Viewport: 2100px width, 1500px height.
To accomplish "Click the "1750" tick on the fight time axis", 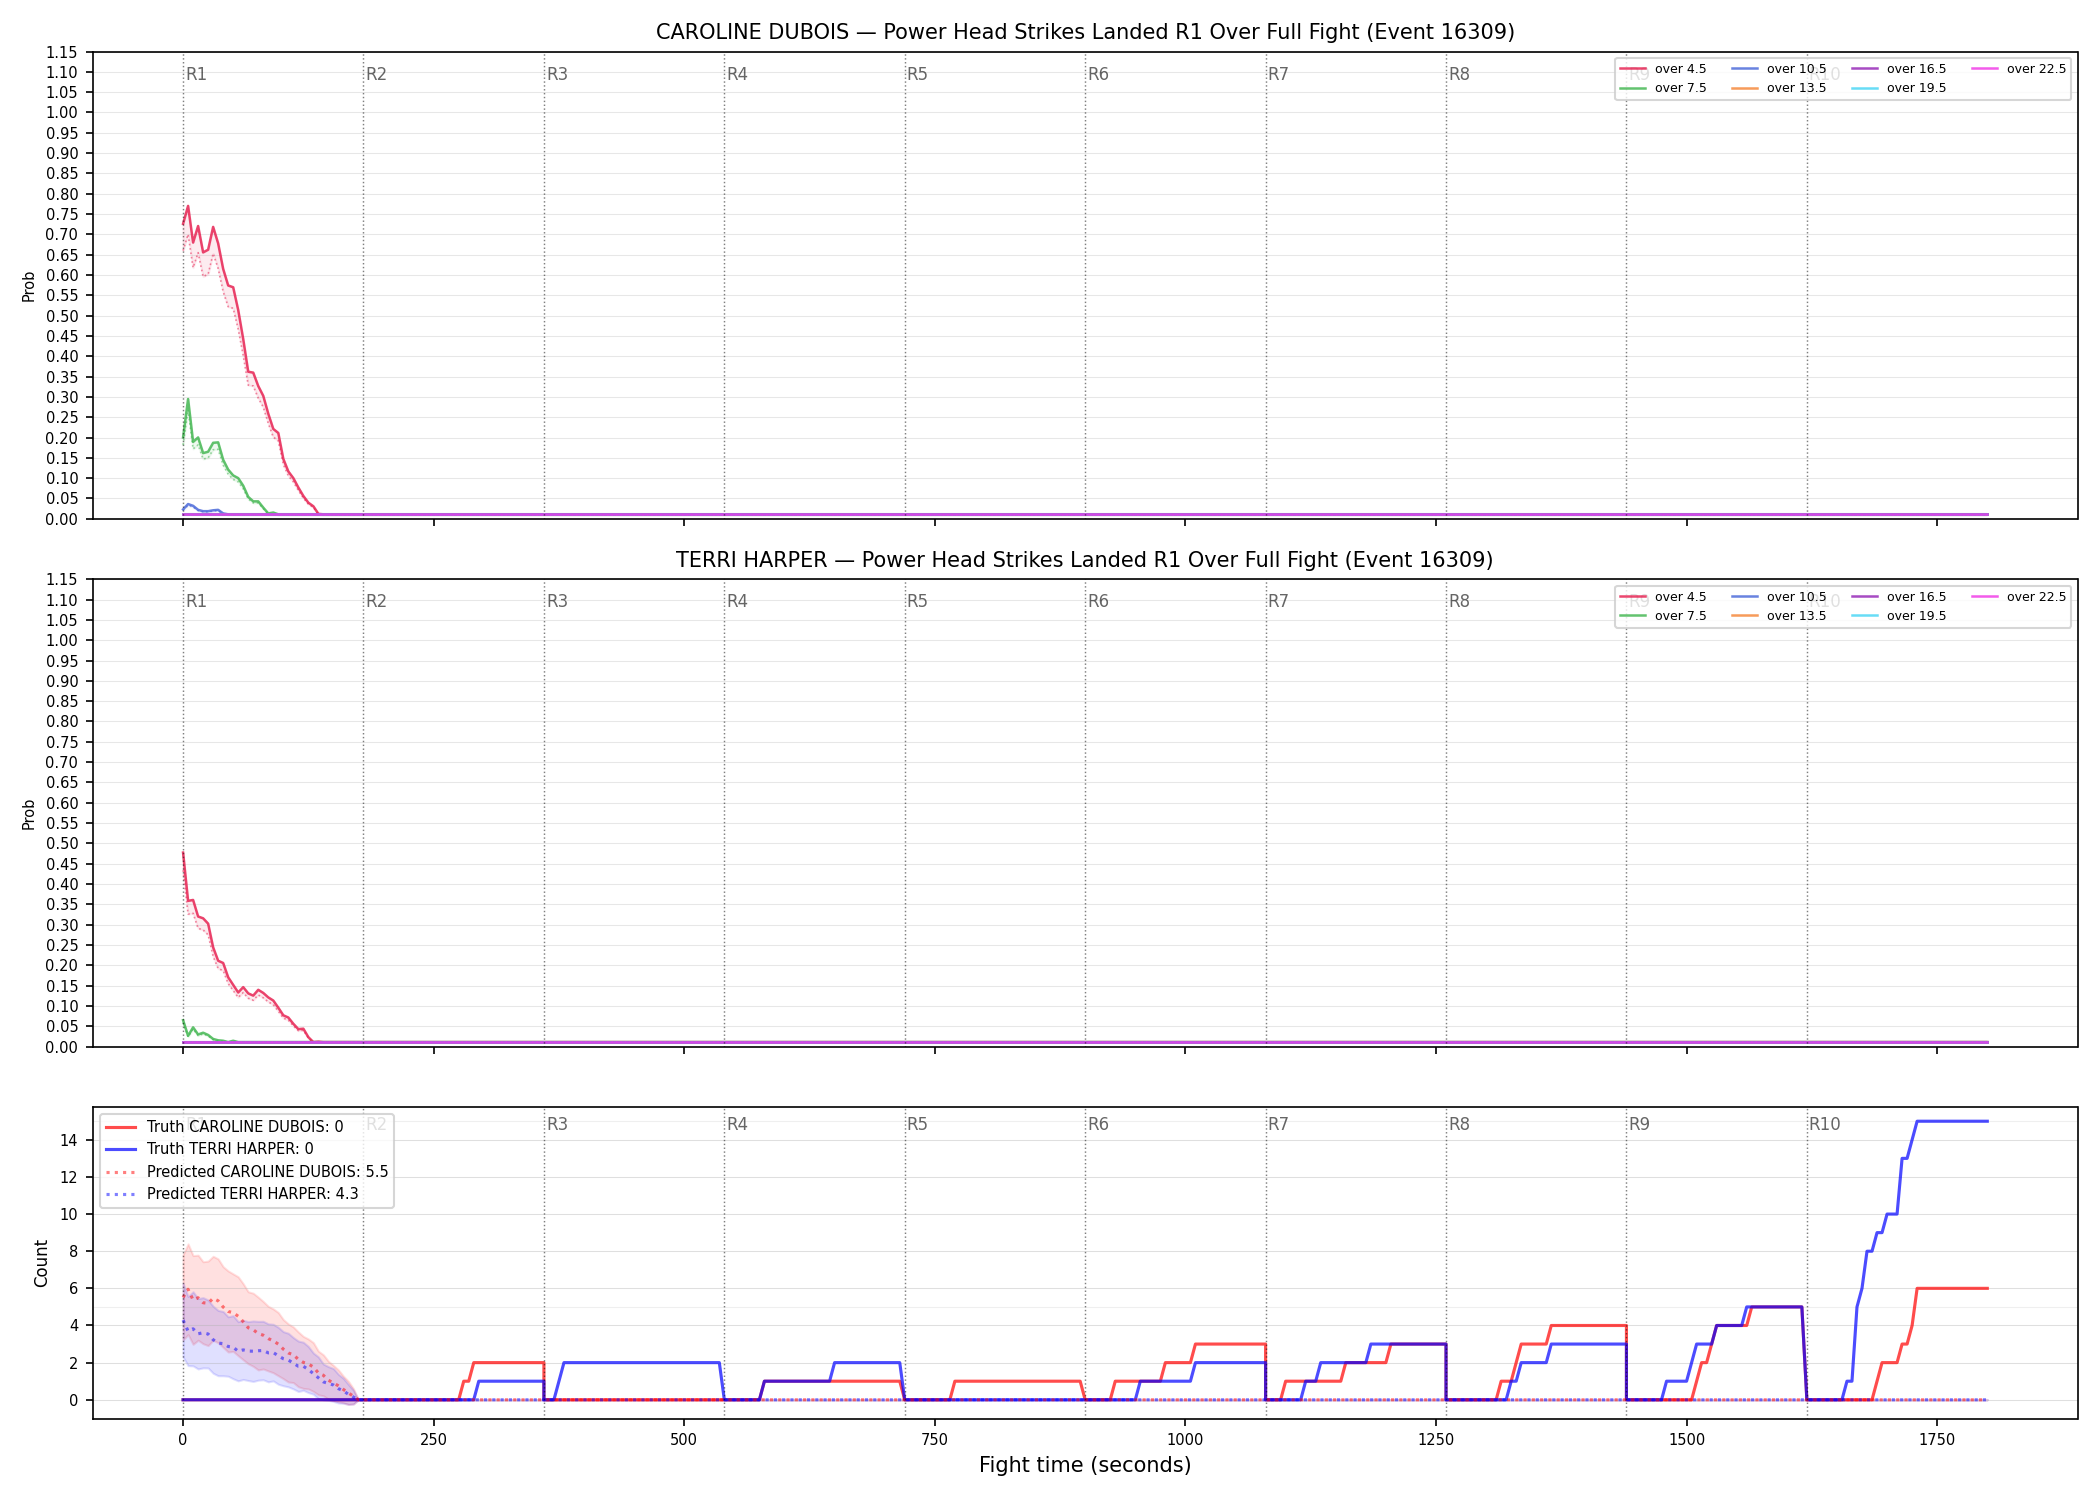I will [x=1937, y=1439].
